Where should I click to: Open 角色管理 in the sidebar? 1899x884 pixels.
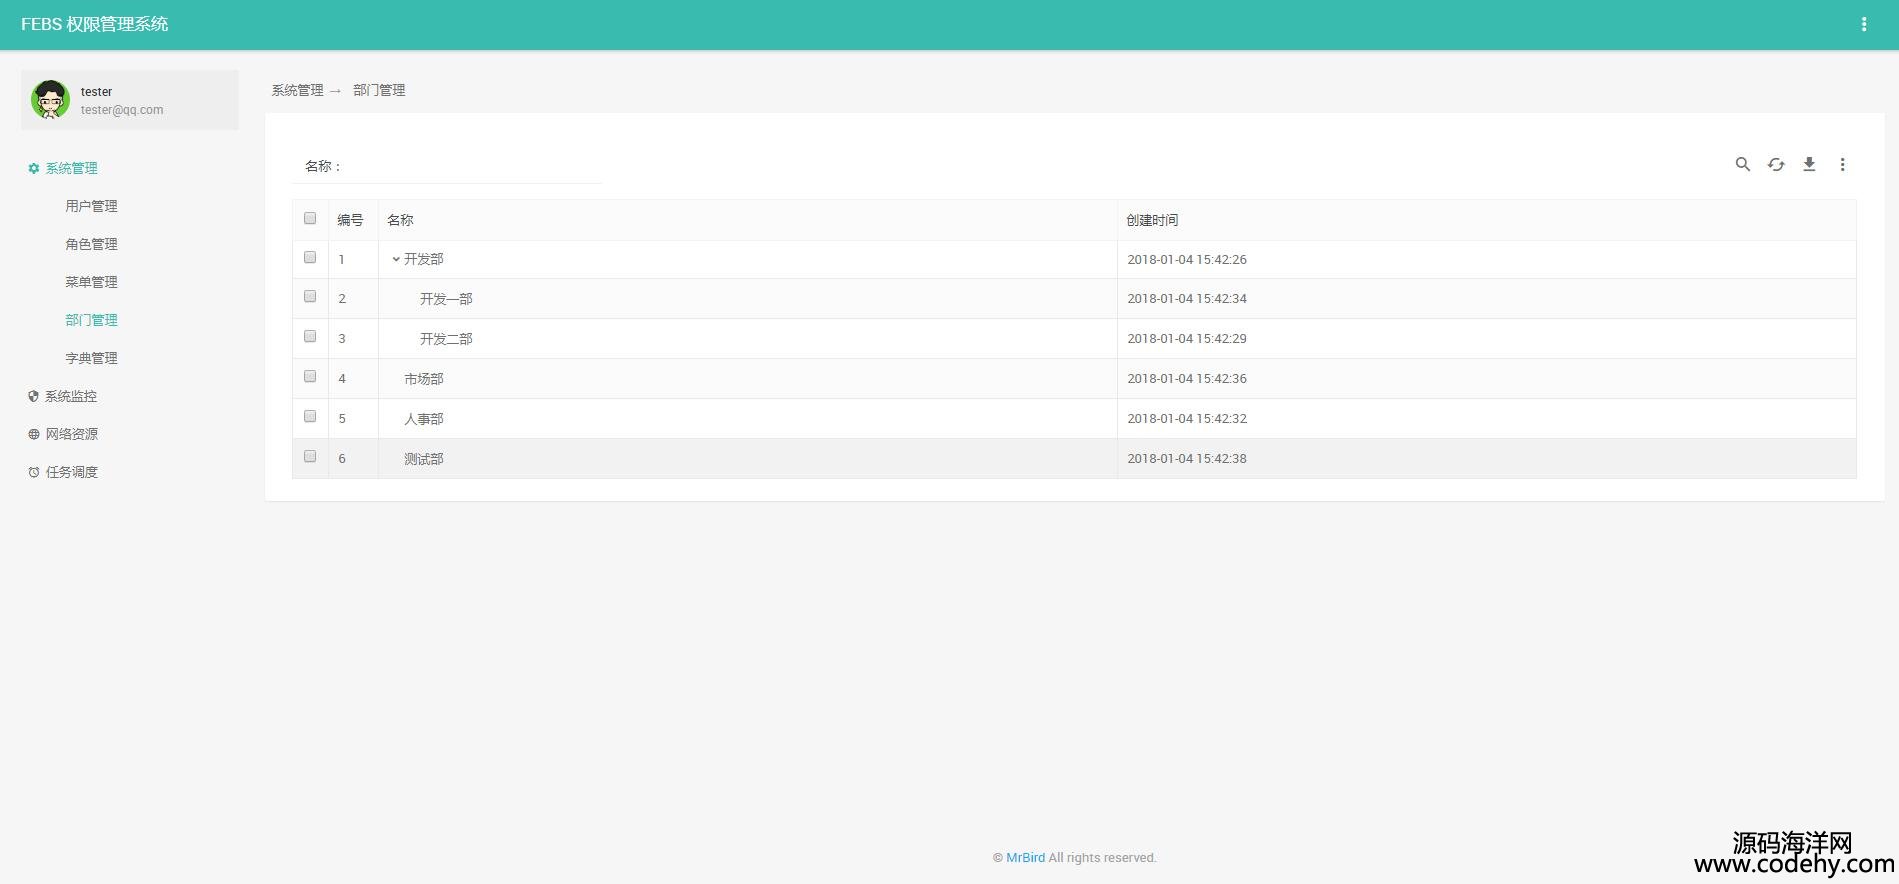(91, 244)
